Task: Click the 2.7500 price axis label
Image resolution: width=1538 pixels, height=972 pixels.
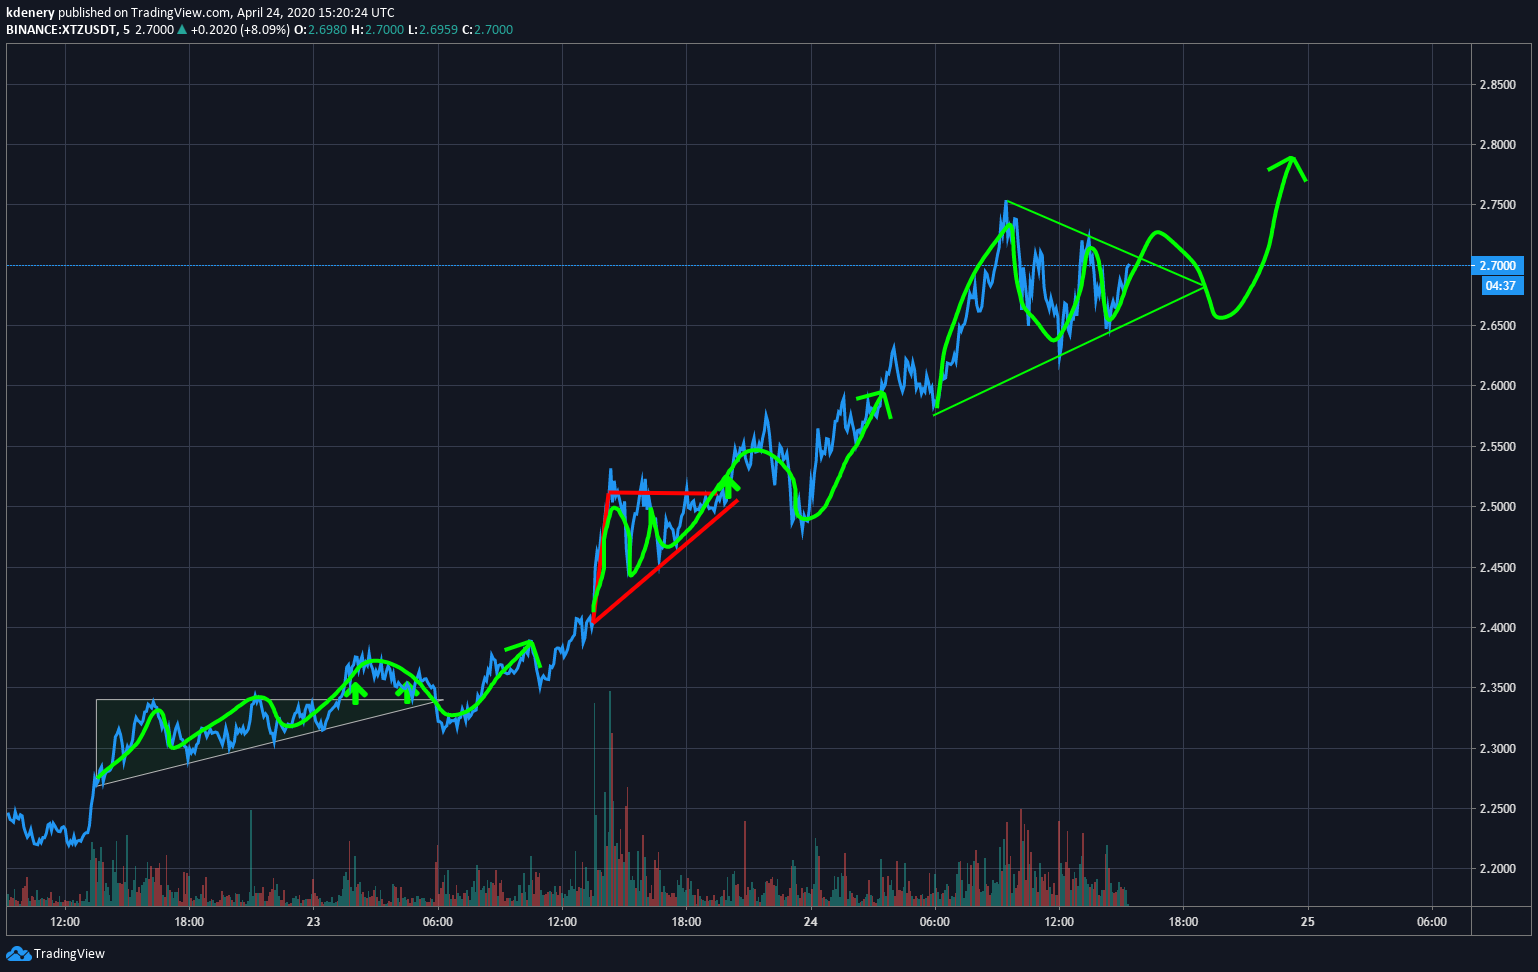Action: click(1497, 205)
